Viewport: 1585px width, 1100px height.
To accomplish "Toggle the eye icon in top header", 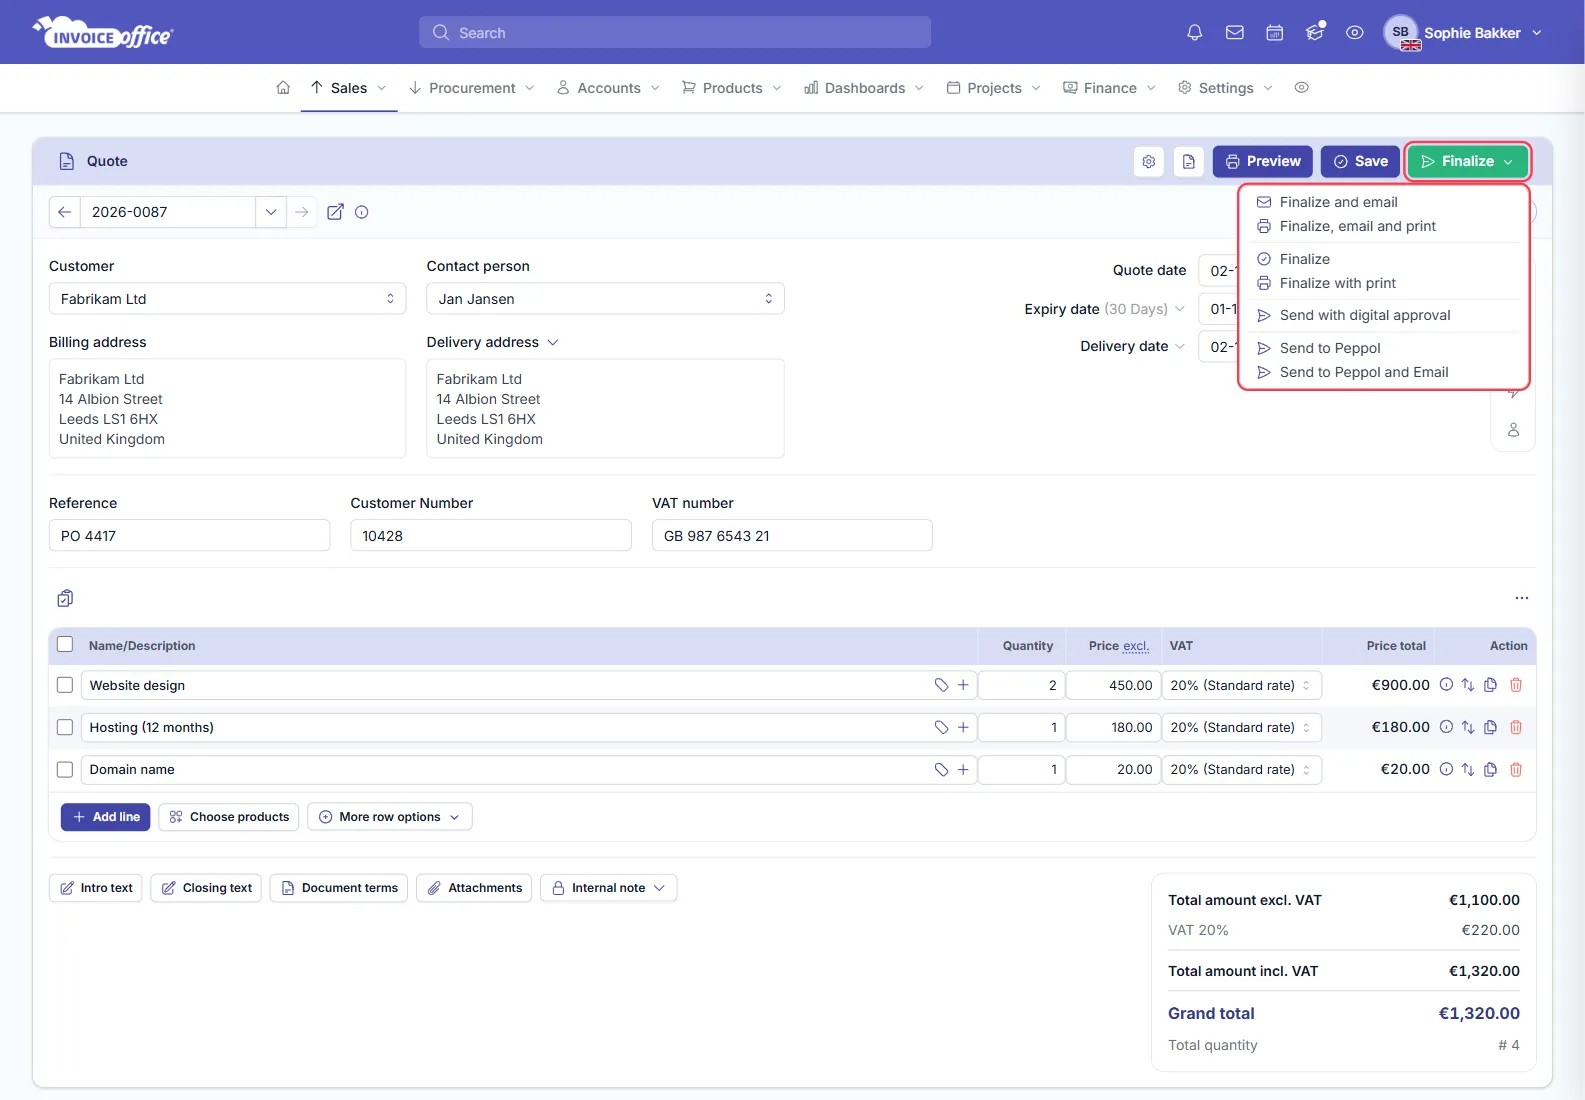I will pyautogui.click(x=1355, y=33).
